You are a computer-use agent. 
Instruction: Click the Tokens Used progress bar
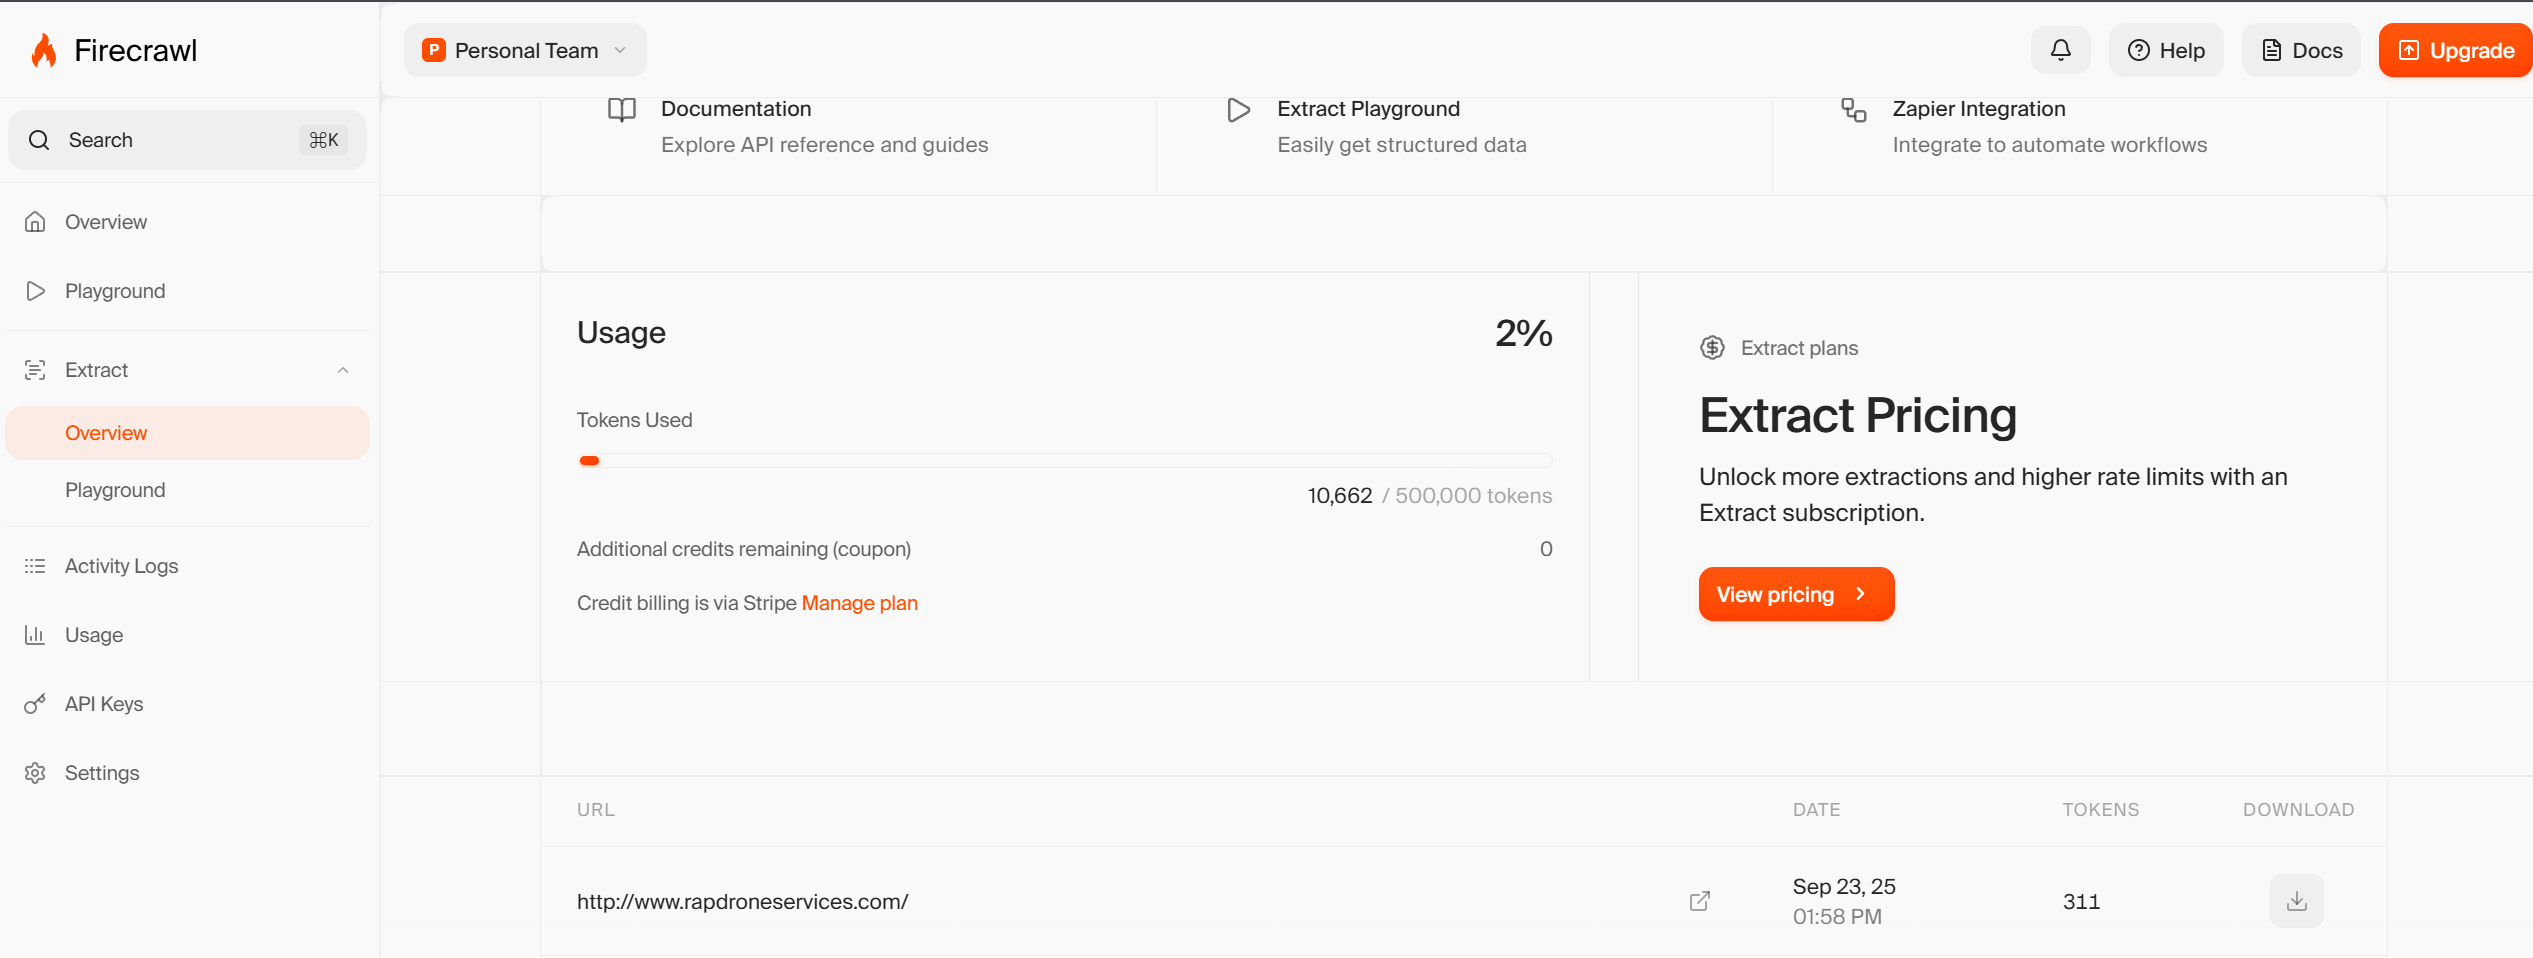point(1064,461)
